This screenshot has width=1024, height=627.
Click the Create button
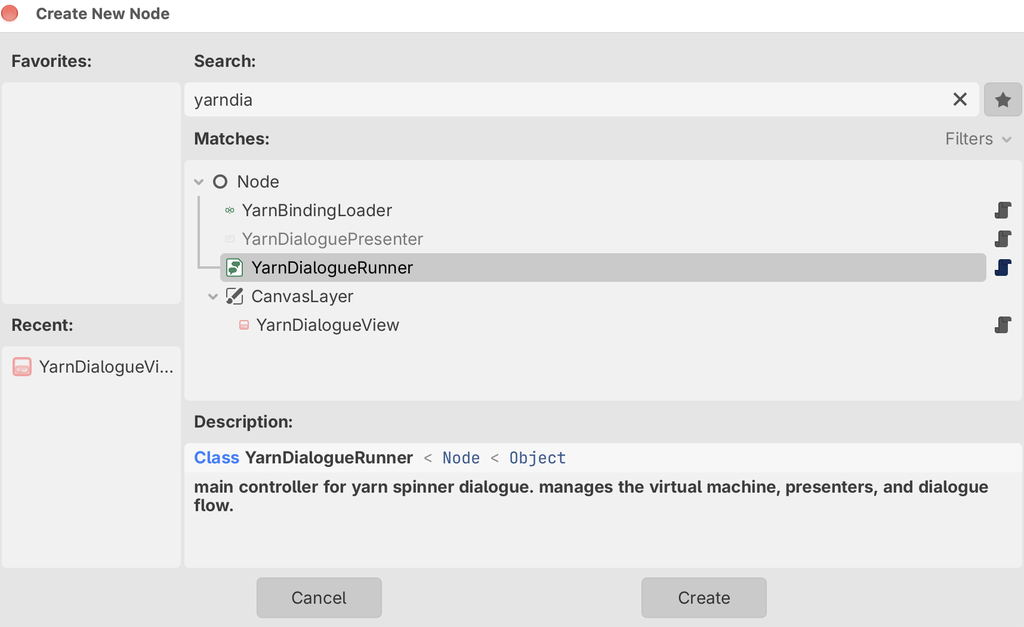point(704,598)
